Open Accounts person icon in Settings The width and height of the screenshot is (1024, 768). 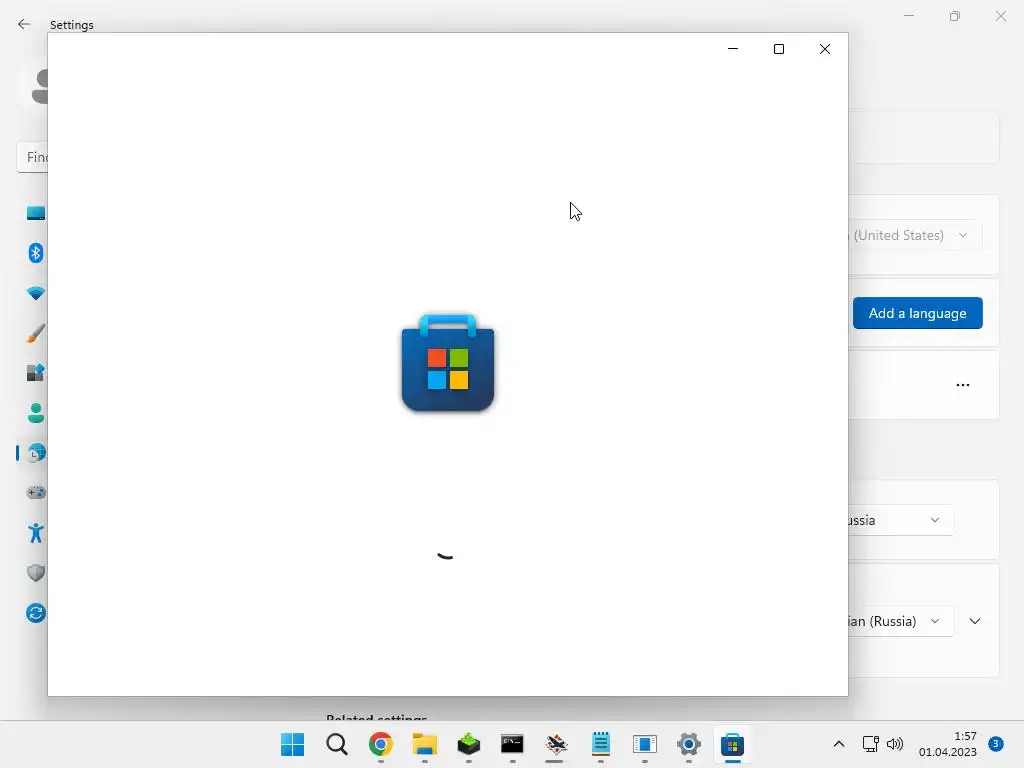[x=36, y=413]
